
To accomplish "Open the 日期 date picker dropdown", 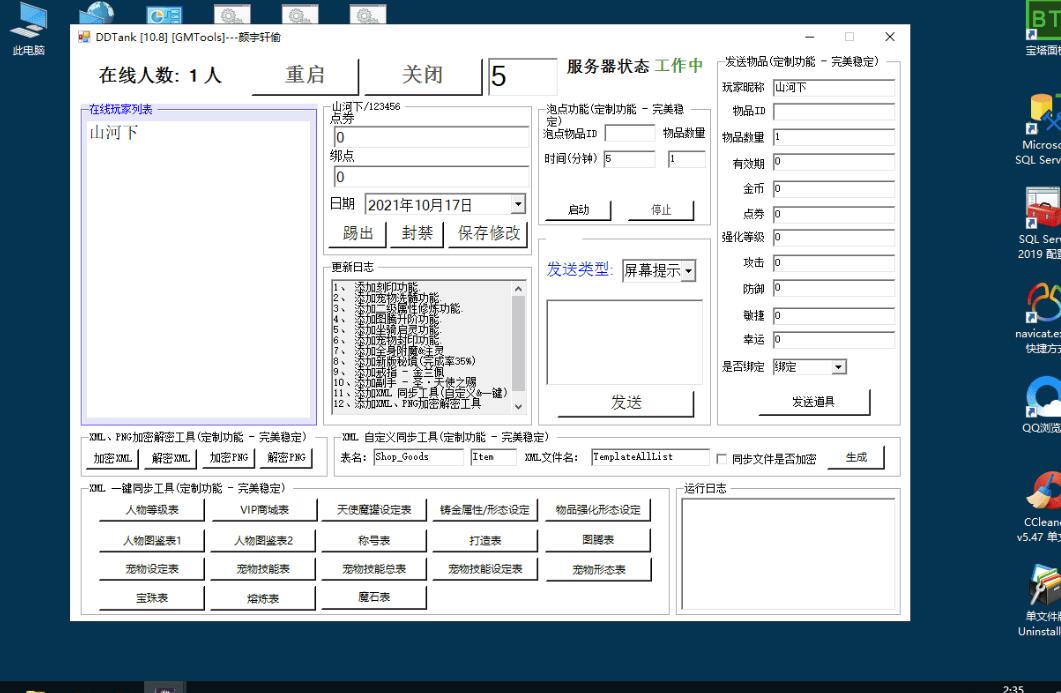I will (516, 204).
